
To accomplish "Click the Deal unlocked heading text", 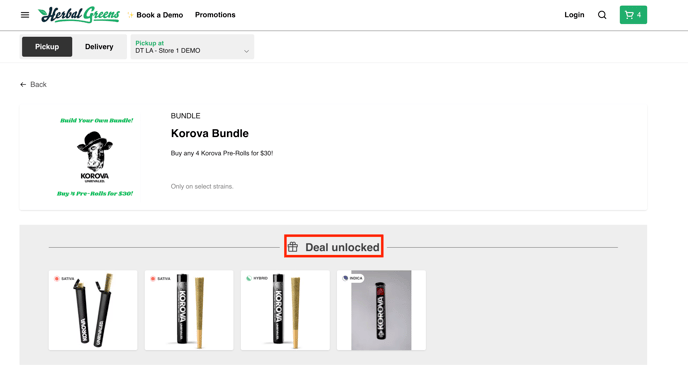I will [342, 247].
